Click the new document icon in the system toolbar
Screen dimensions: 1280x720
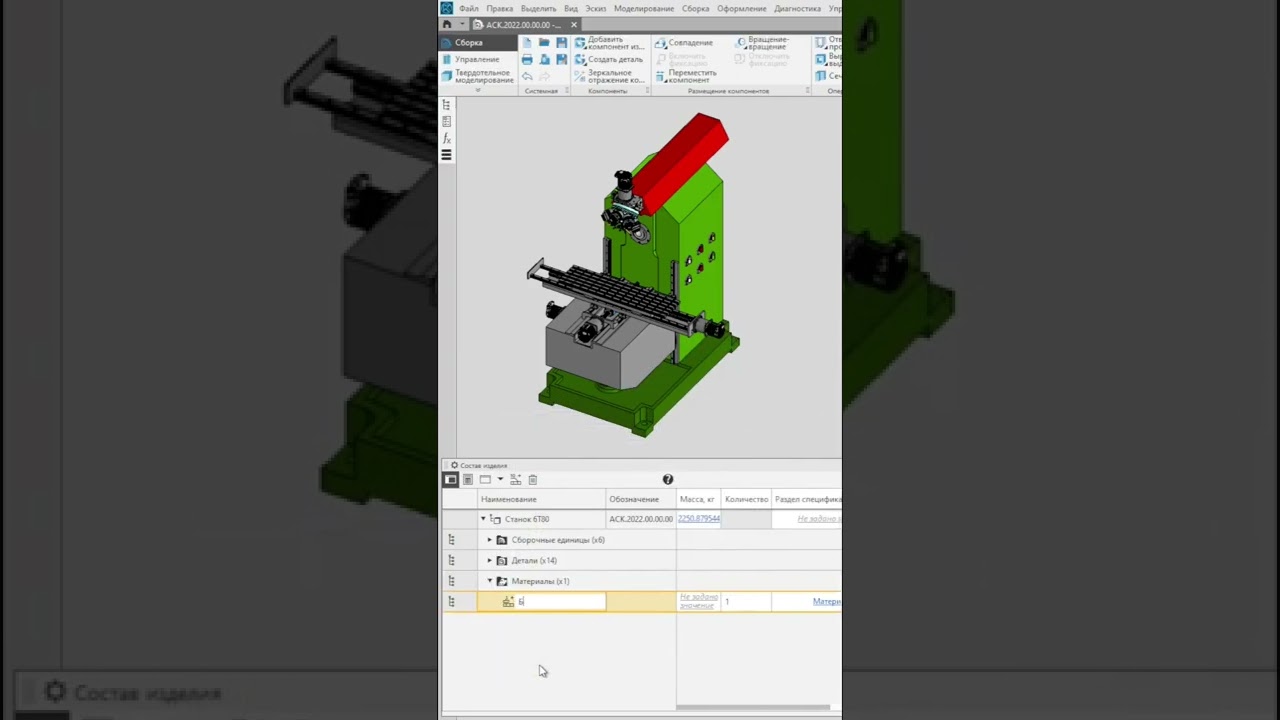(527, 43)
